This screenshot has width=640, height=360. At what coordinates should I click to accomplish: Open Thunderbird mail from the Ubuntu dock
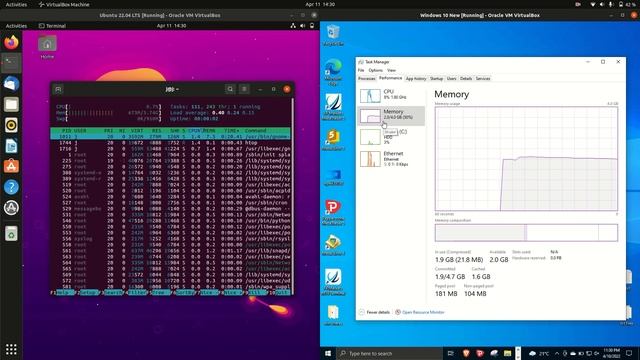tap(11, 84)
